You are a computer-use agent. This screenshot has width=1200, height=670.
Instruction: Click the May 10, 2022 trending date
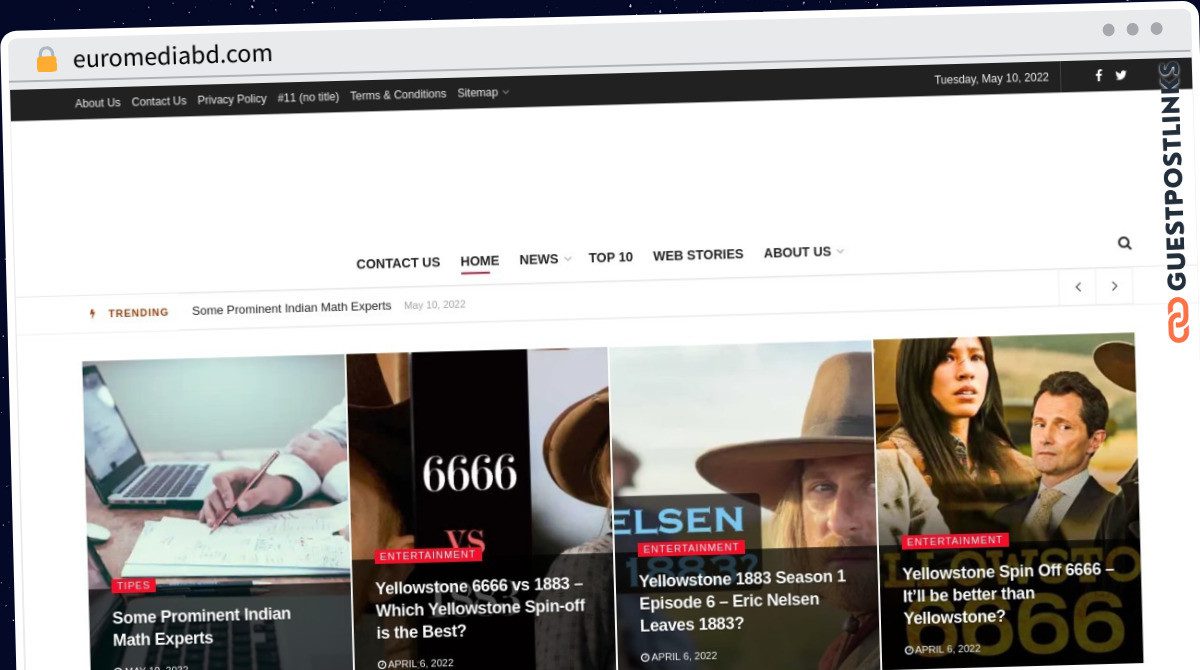point(435,305)
